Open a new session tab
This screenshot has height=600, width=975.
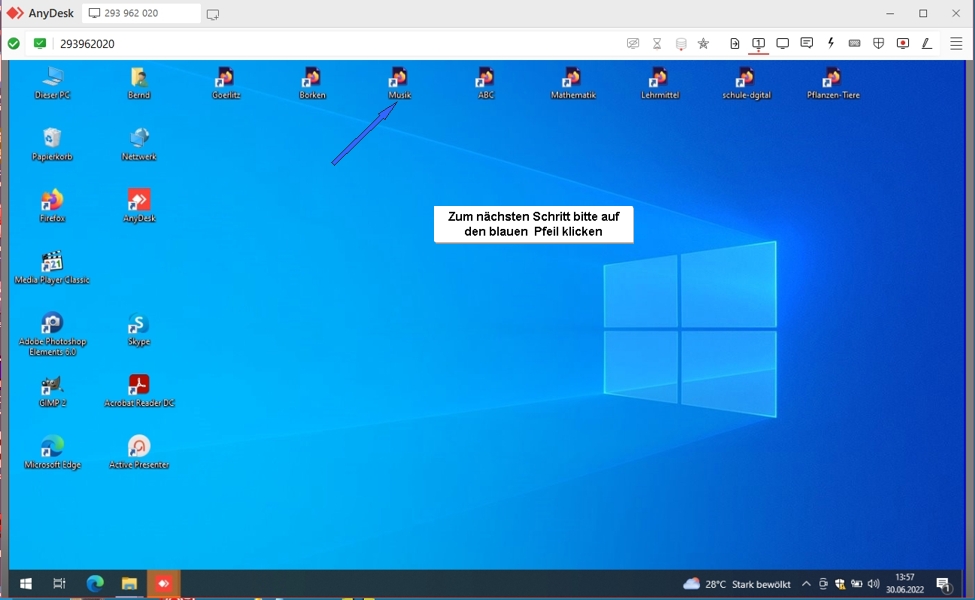point(213,14)
